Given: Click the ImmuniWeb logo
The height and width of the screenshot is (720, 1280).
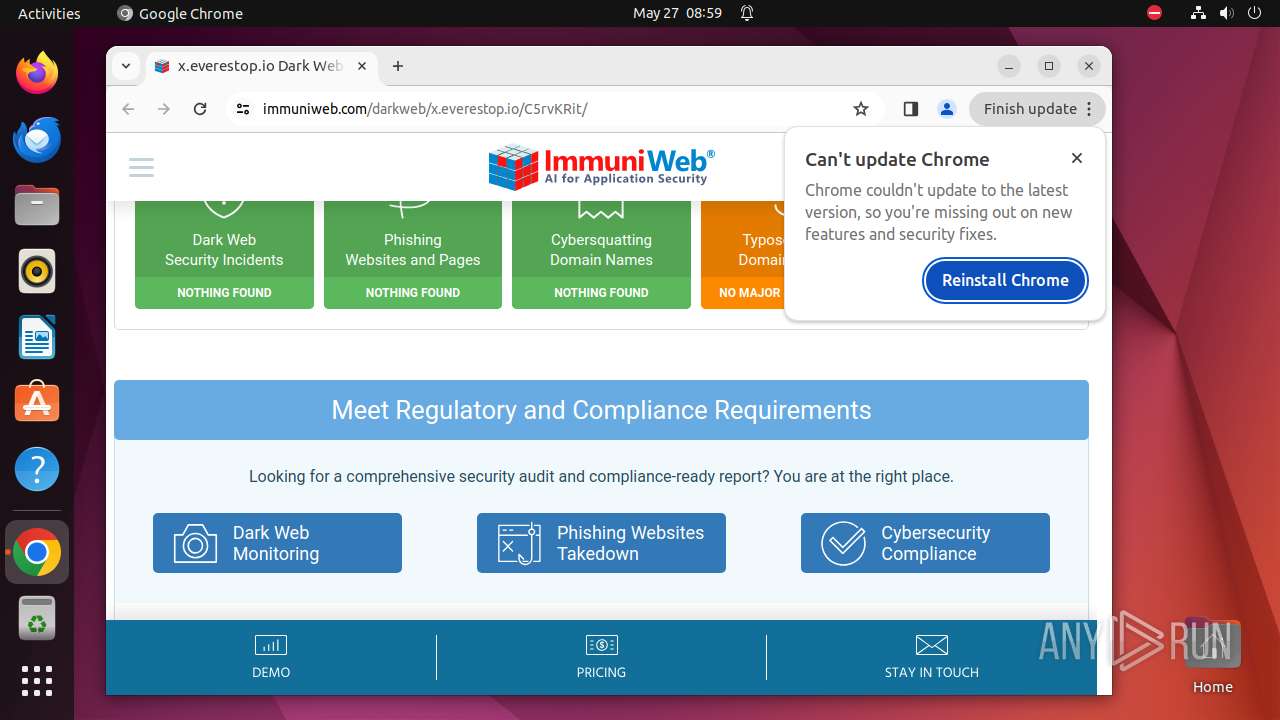Looking at the screenshot, I should coord(601,167).
